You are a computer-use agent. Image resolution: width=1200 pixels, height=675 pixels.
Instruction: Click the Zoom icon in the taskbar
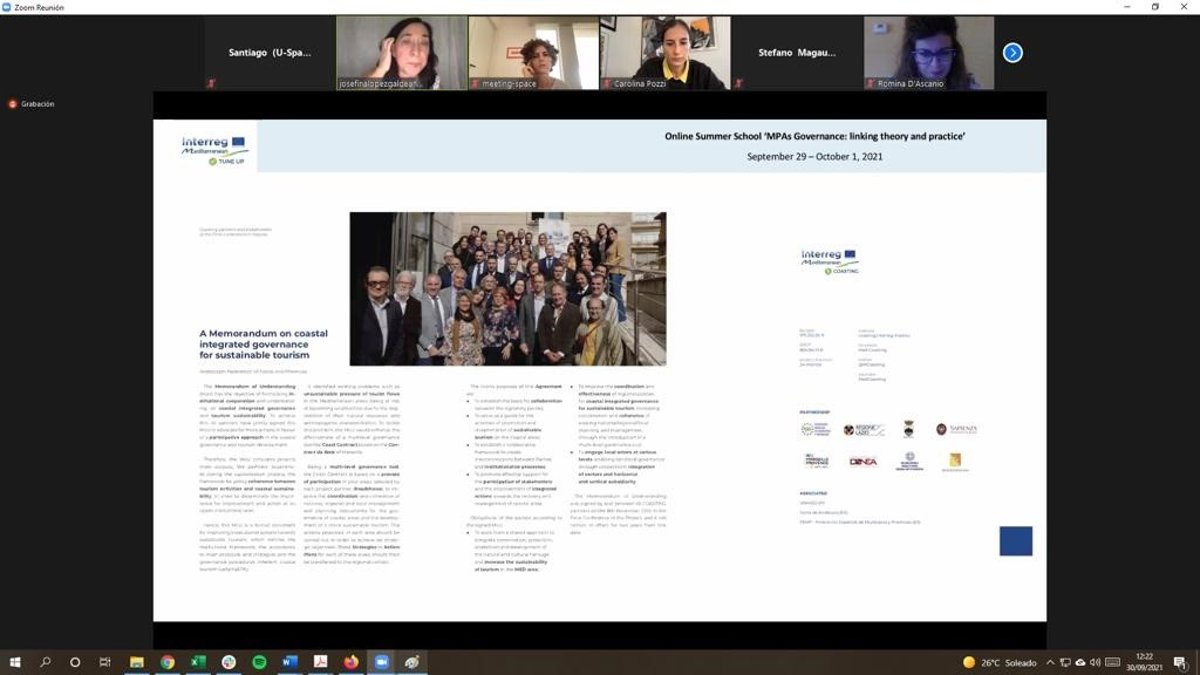tap(381, 662)
